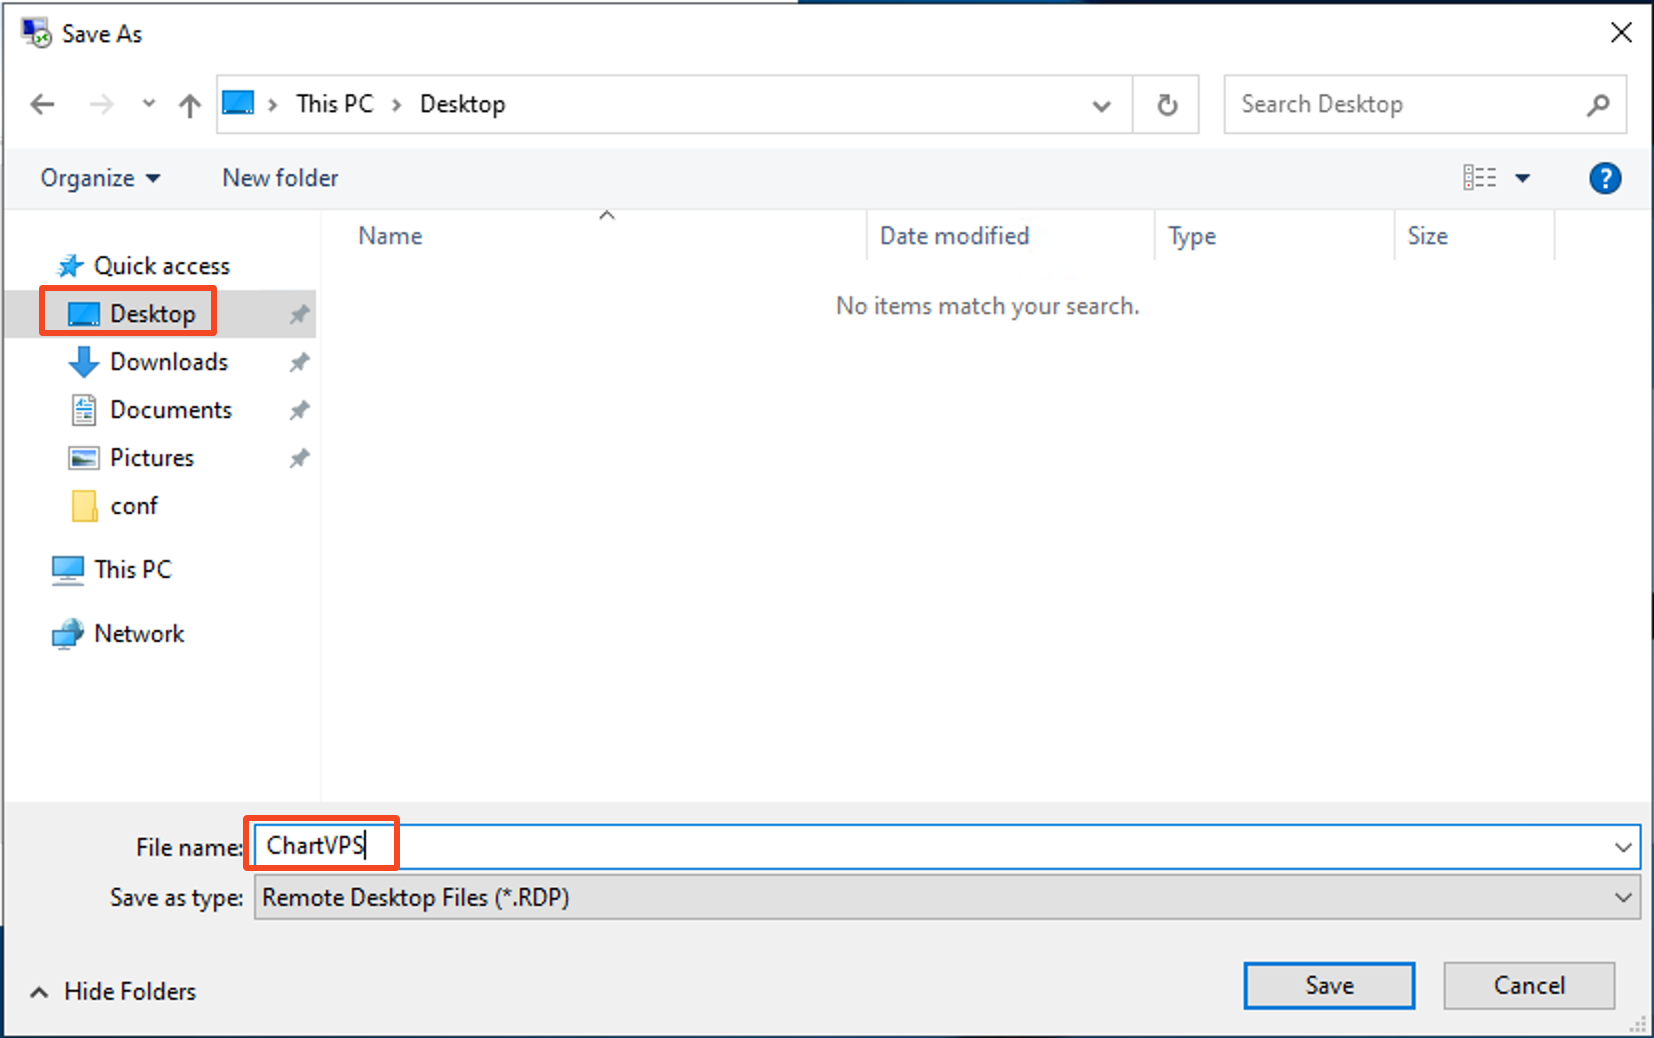This screenshot has width=1654, height=1038.
Task: Open the Organize menu
Action: click(x=99, y=178)
